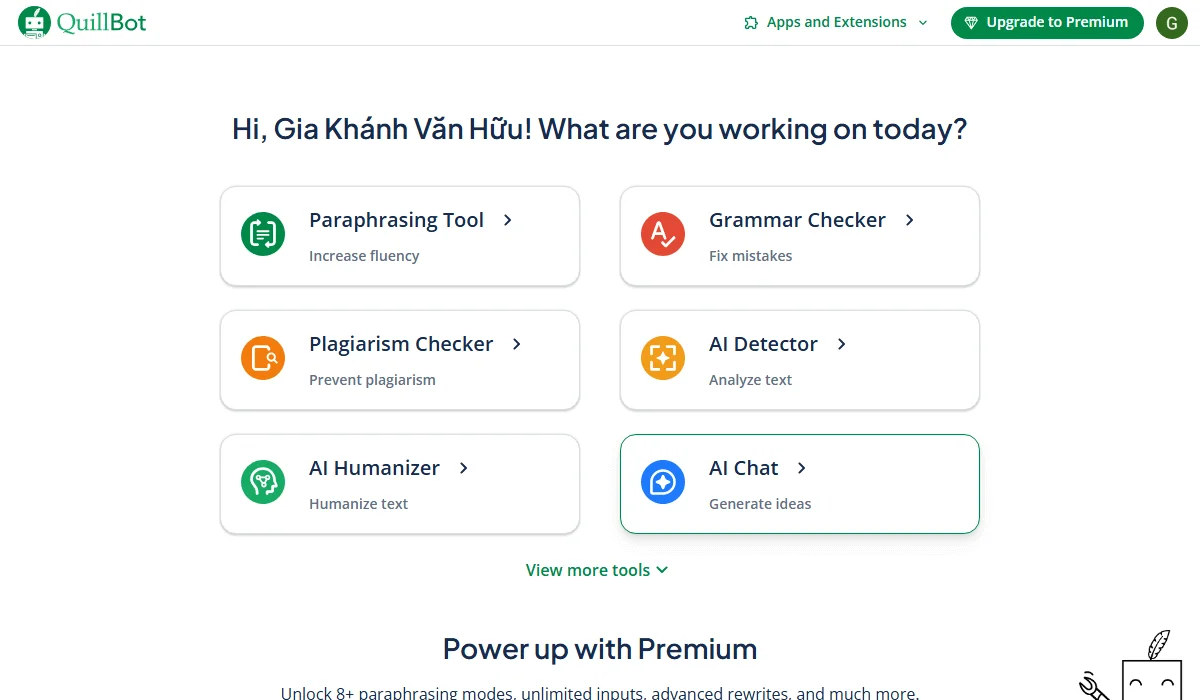Screen dimensions: 1200x700
Task: Click the Grammar Checker red icon
Action: pos(663,234)
